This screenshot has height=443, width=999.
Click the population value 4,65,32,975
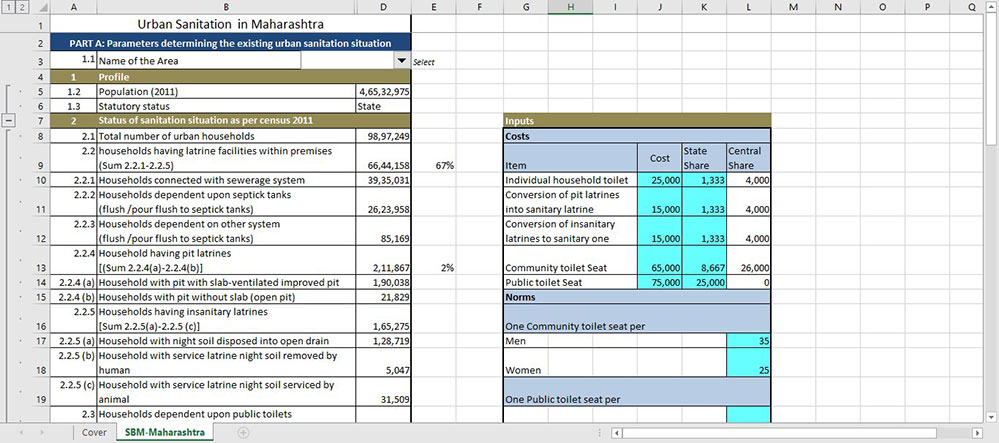(384, 91)
